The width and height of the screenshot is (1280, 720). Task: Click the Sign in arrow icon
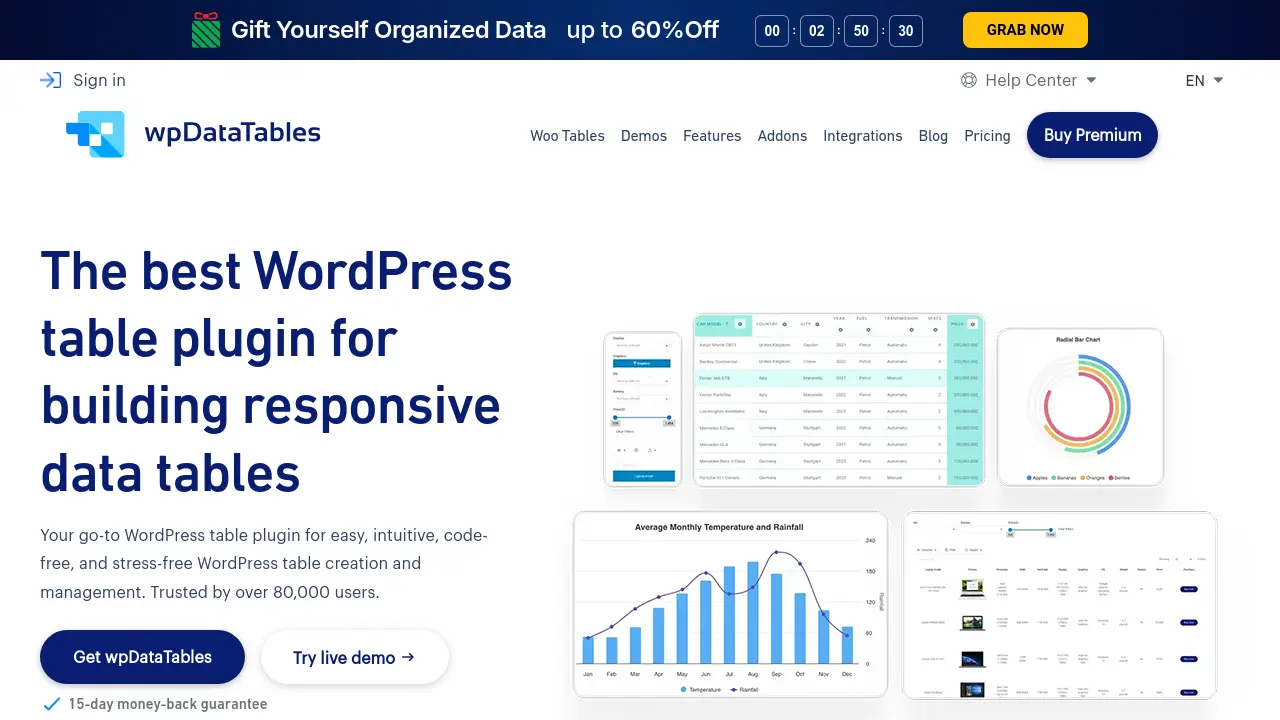pyautogui.click(x=51, y=80)
